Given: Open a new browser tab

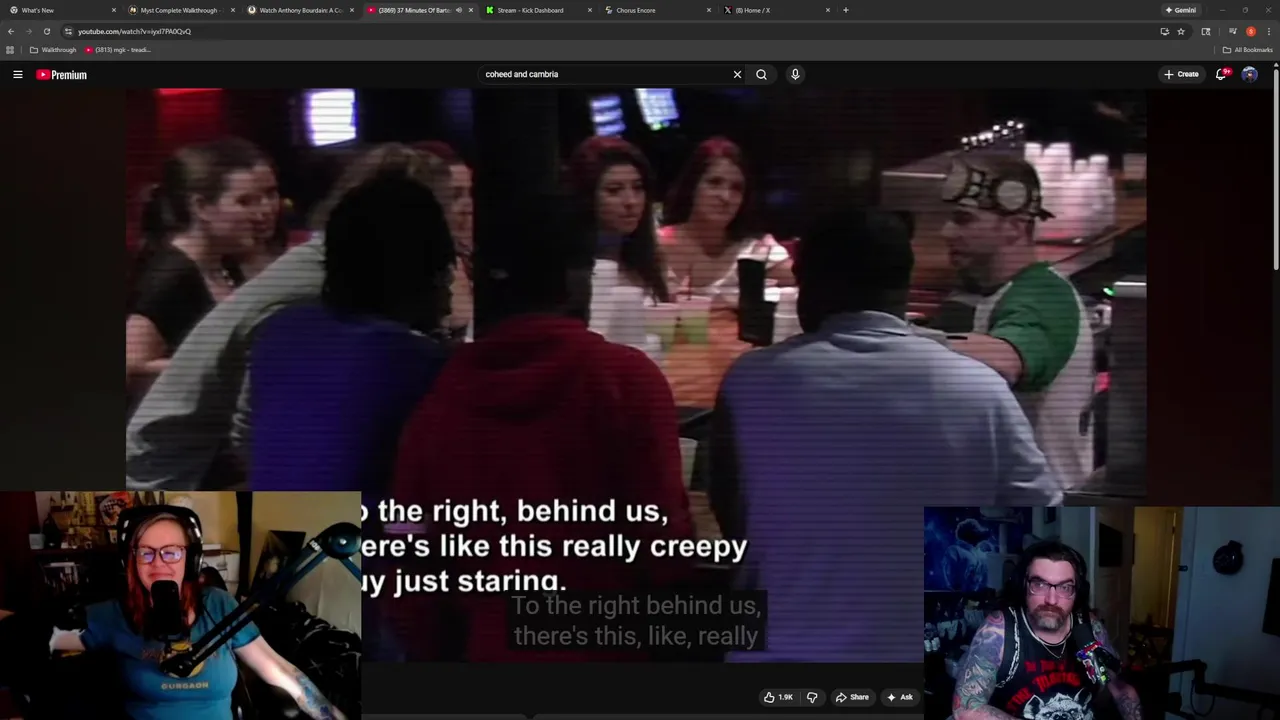Looking at the screenshot, I should (846, 10).
